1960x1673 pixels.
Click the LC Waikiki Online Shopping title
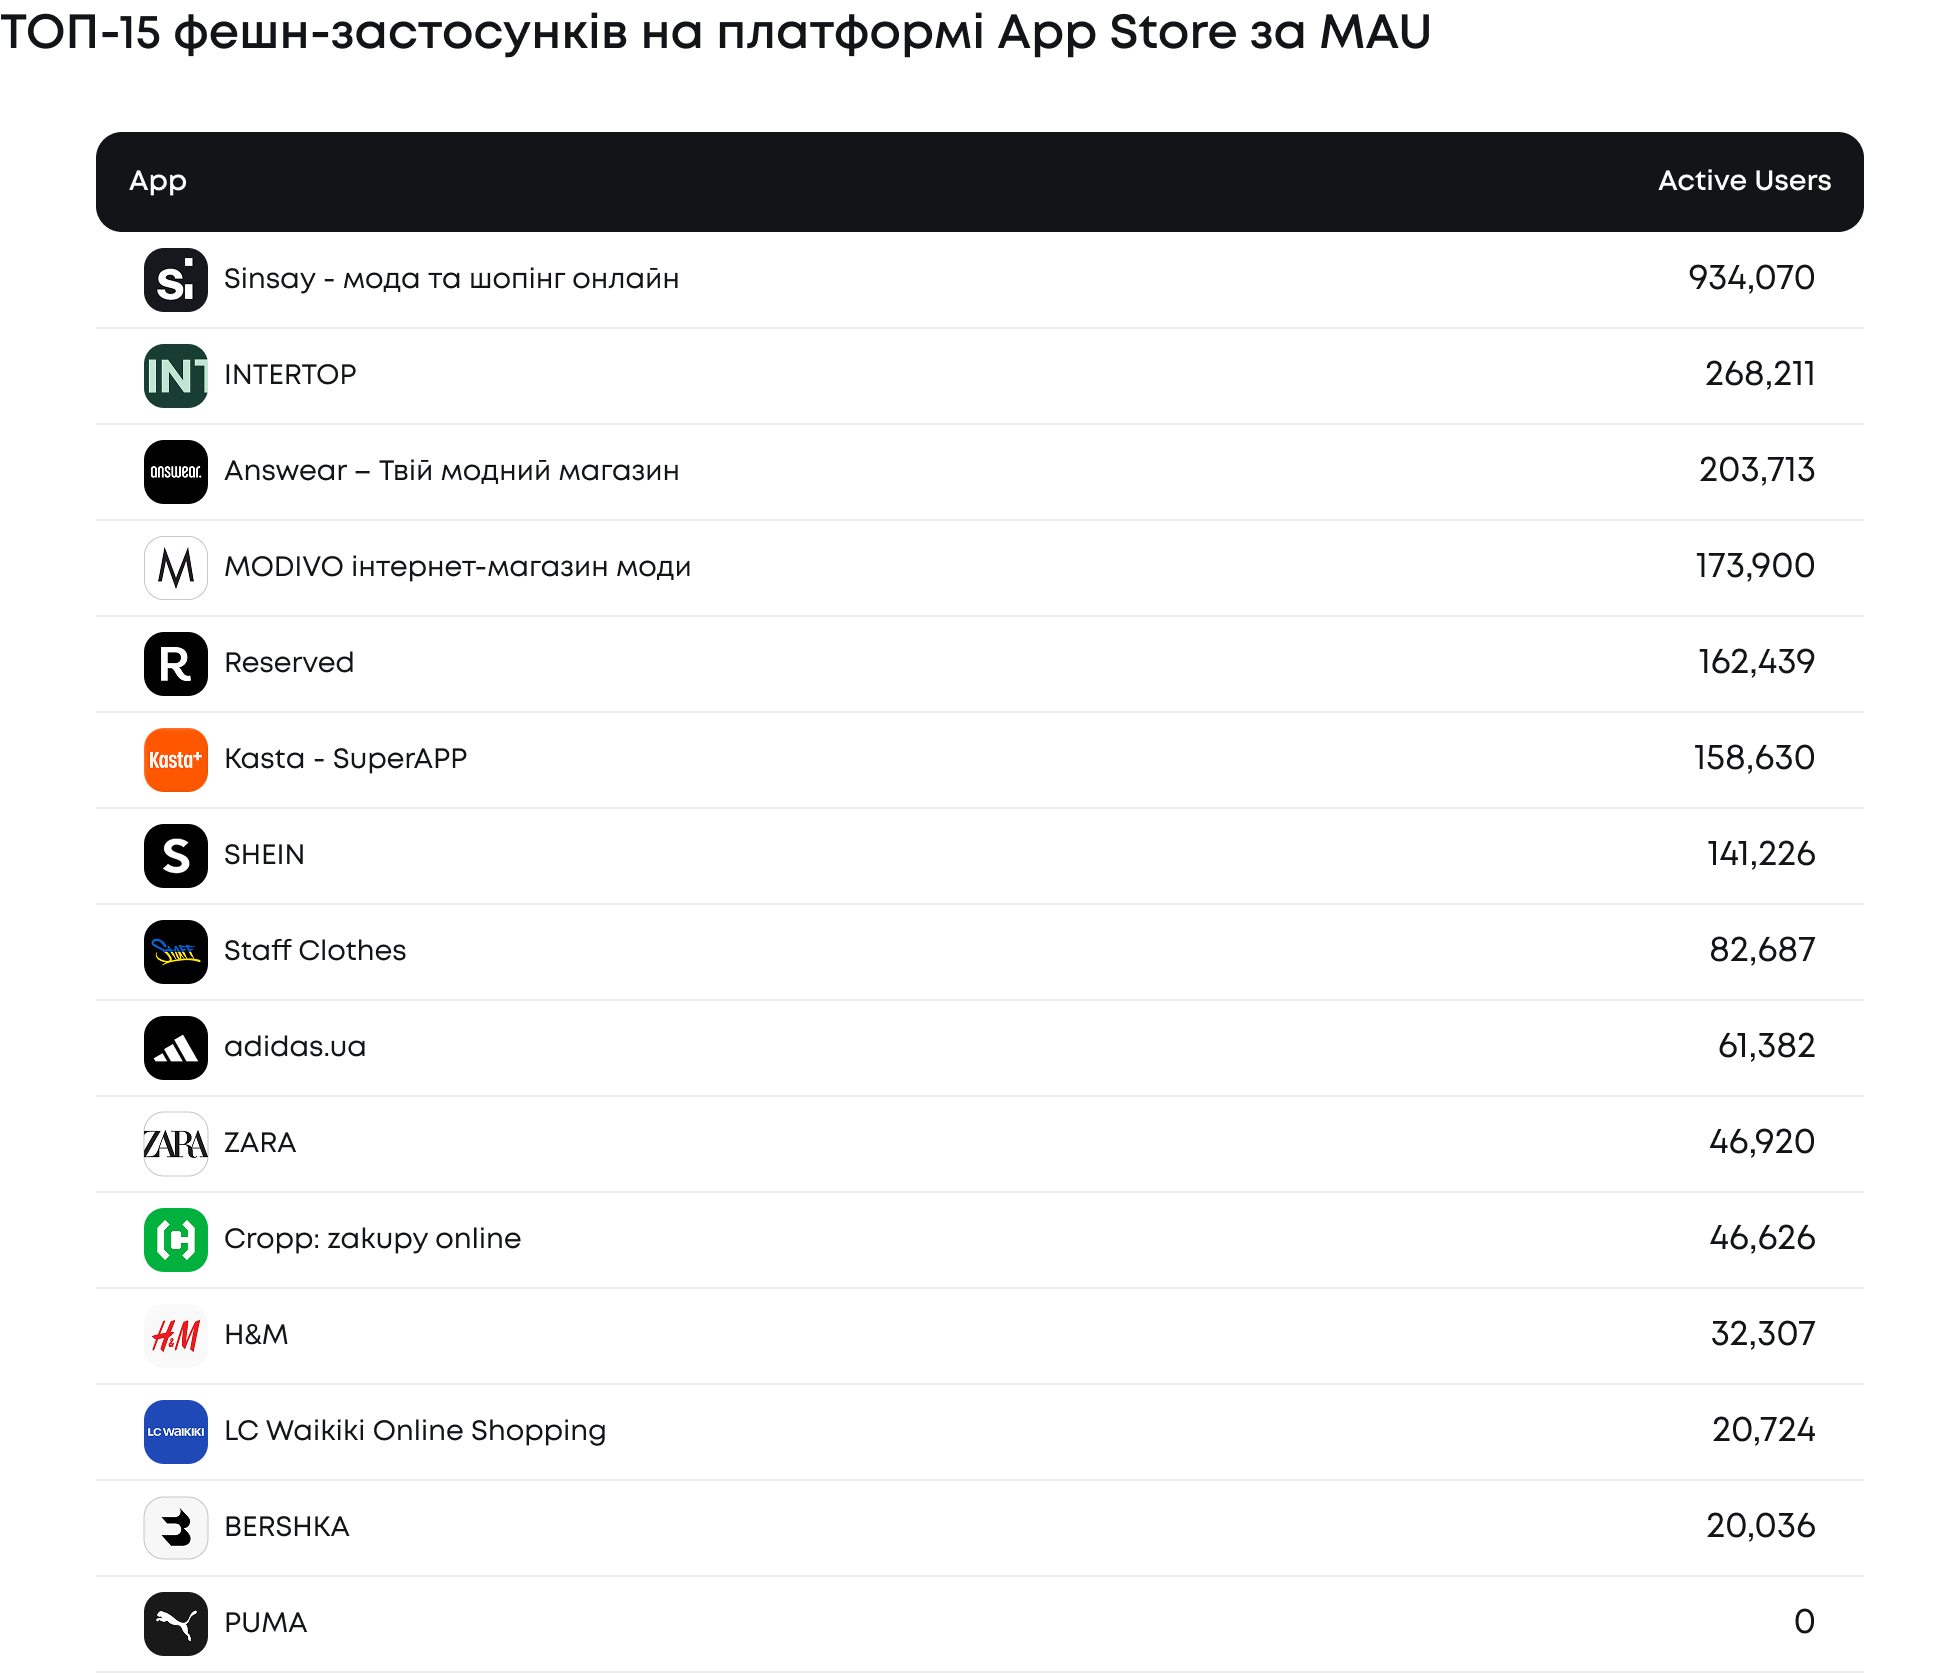pyautogui.click(x=415, y=1431)
